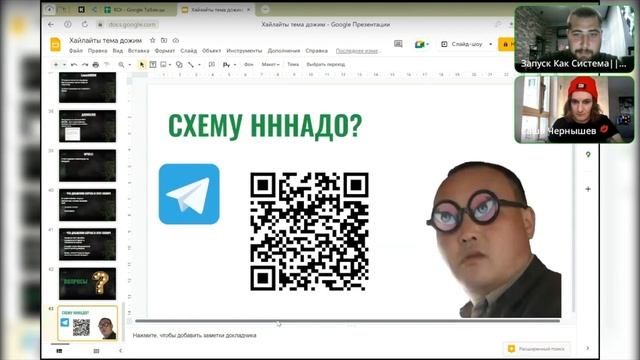640x360 pixels.
Task: Expand the Слайд-шоу dropdown arrow
Action: click(491, 44)
